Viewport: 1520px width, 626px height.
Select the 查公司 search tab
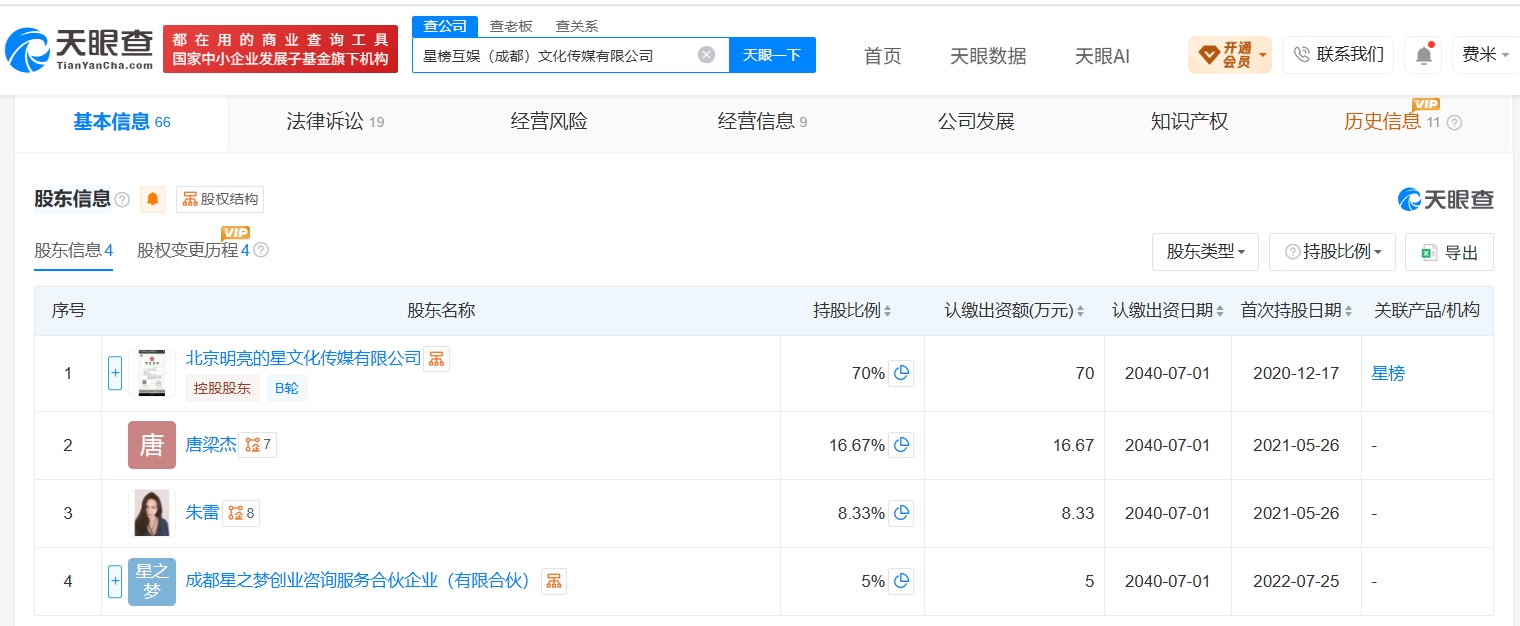445,26
